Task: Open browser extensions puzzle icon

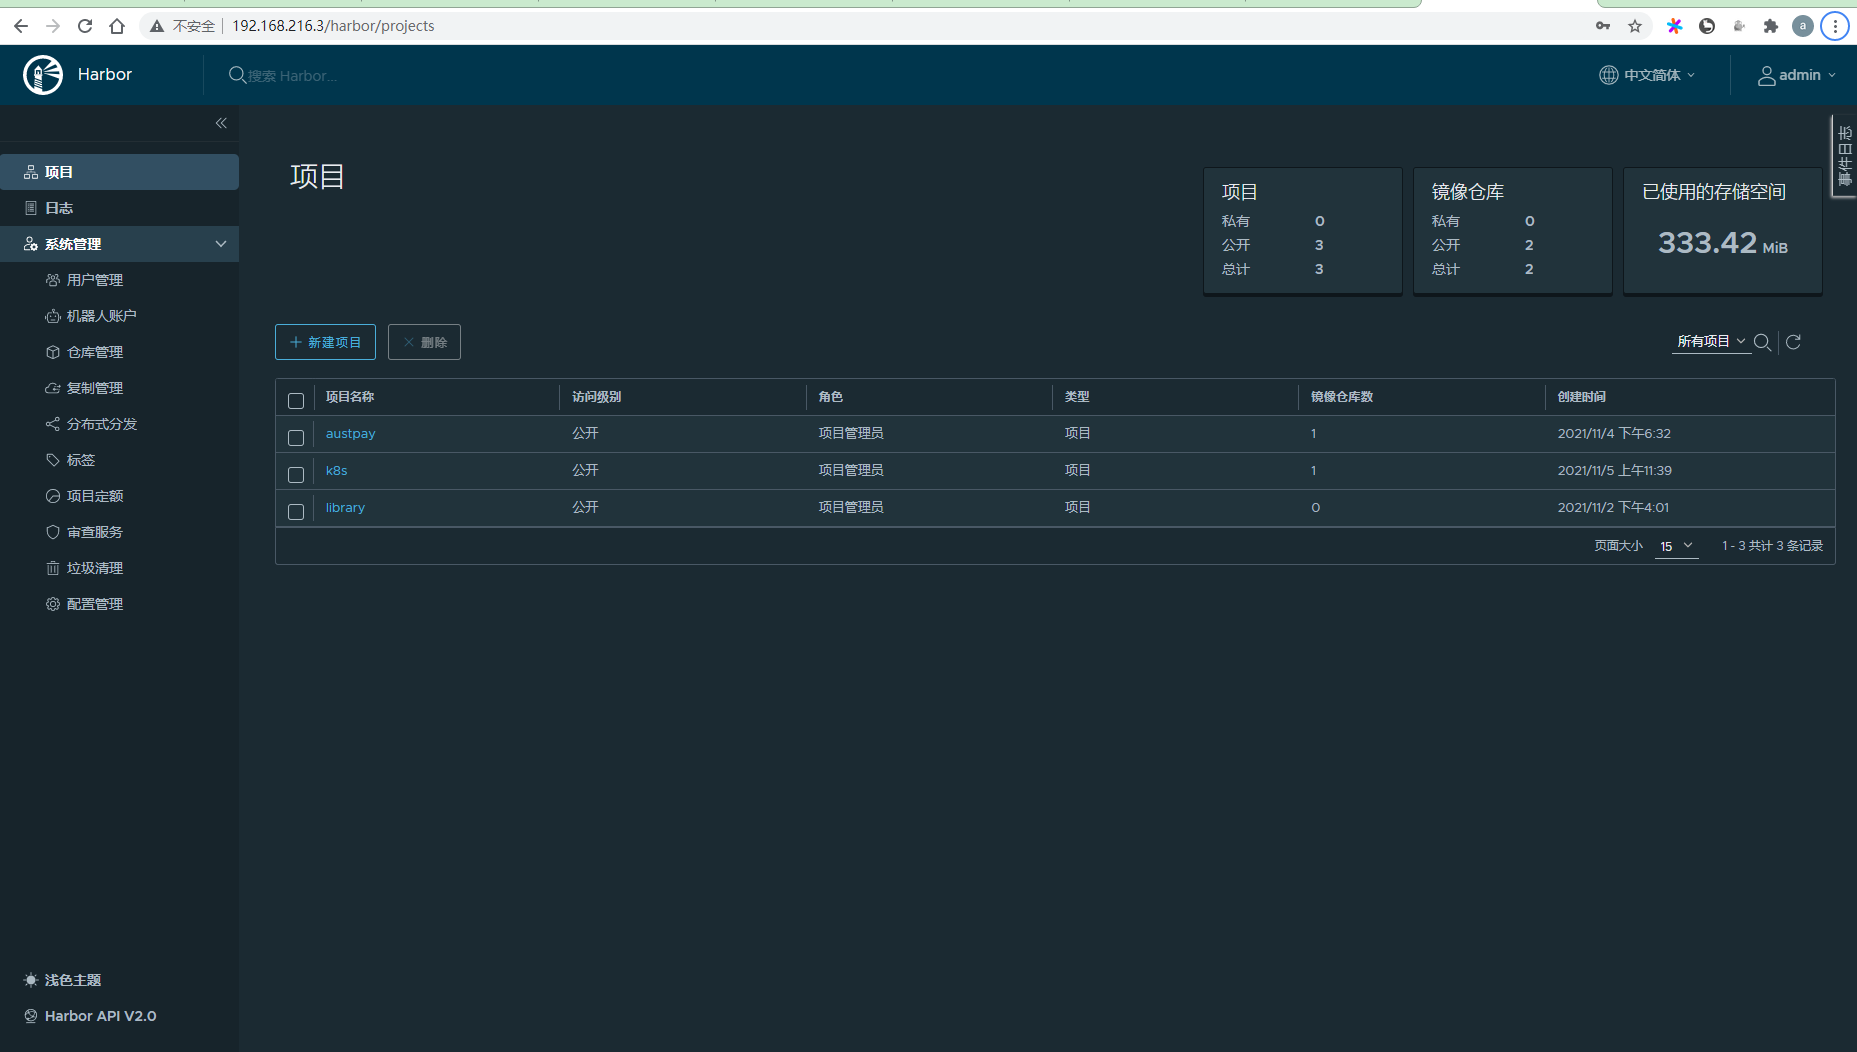Action: coord(1771,26)
